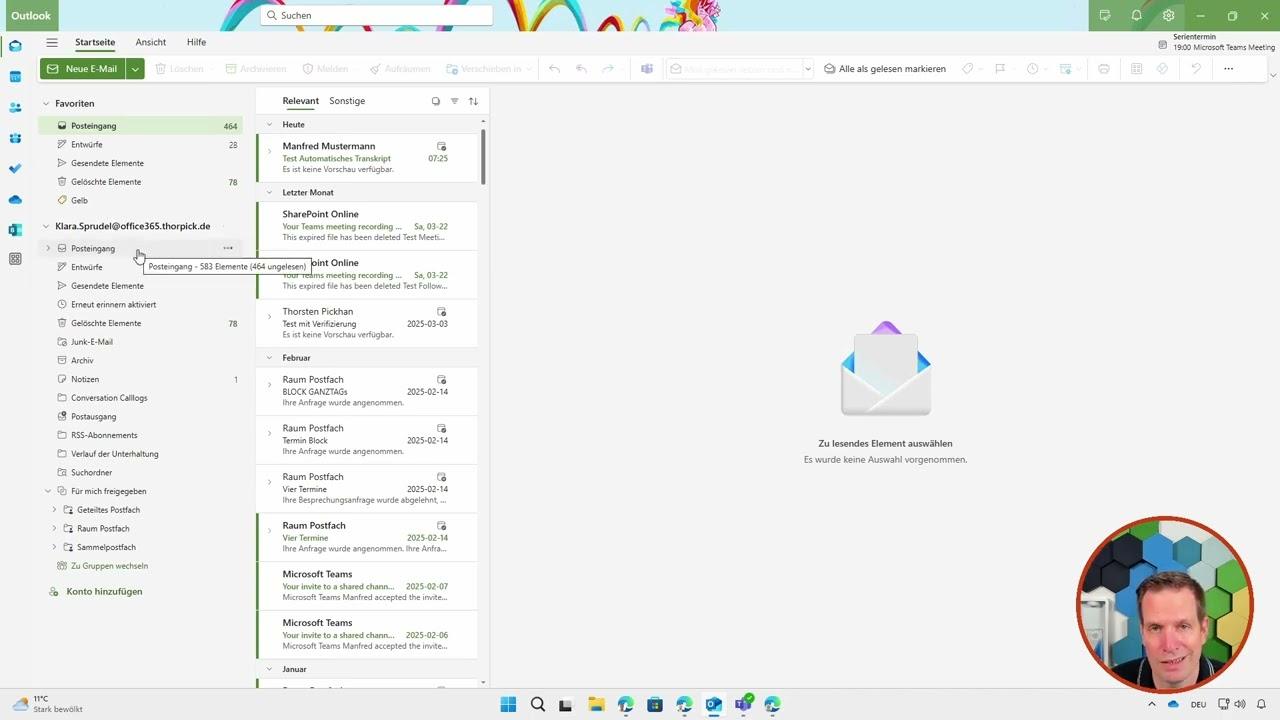Open the People contacts view
Viewport: 1280px width, 720px height.
click(15, 107)
